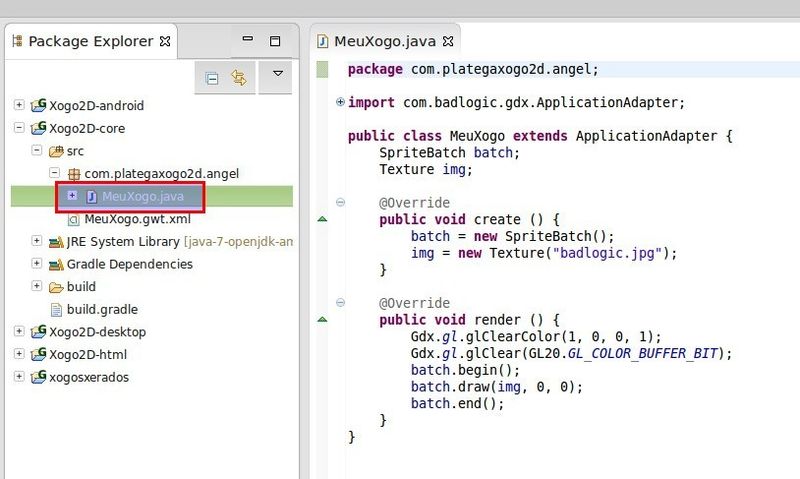The width and height of the screenshot is (800, 479).
Task: Toggle Link with Editor icon
Action: (x=238, y=78)
